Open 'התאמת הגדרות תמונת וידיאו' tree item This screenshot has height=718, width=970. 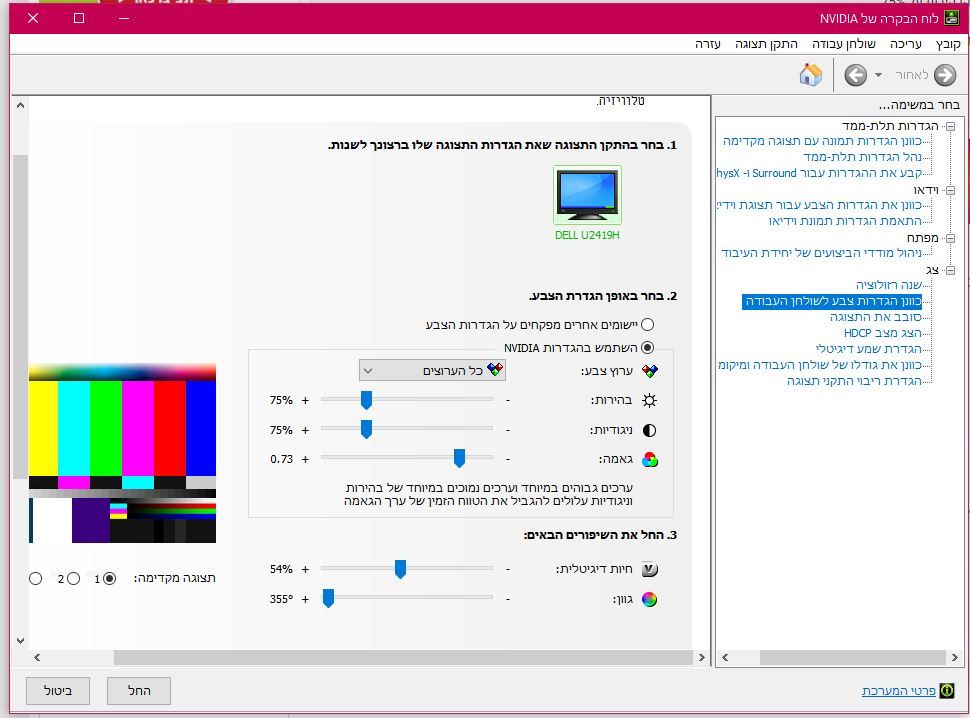click(845, 221)
